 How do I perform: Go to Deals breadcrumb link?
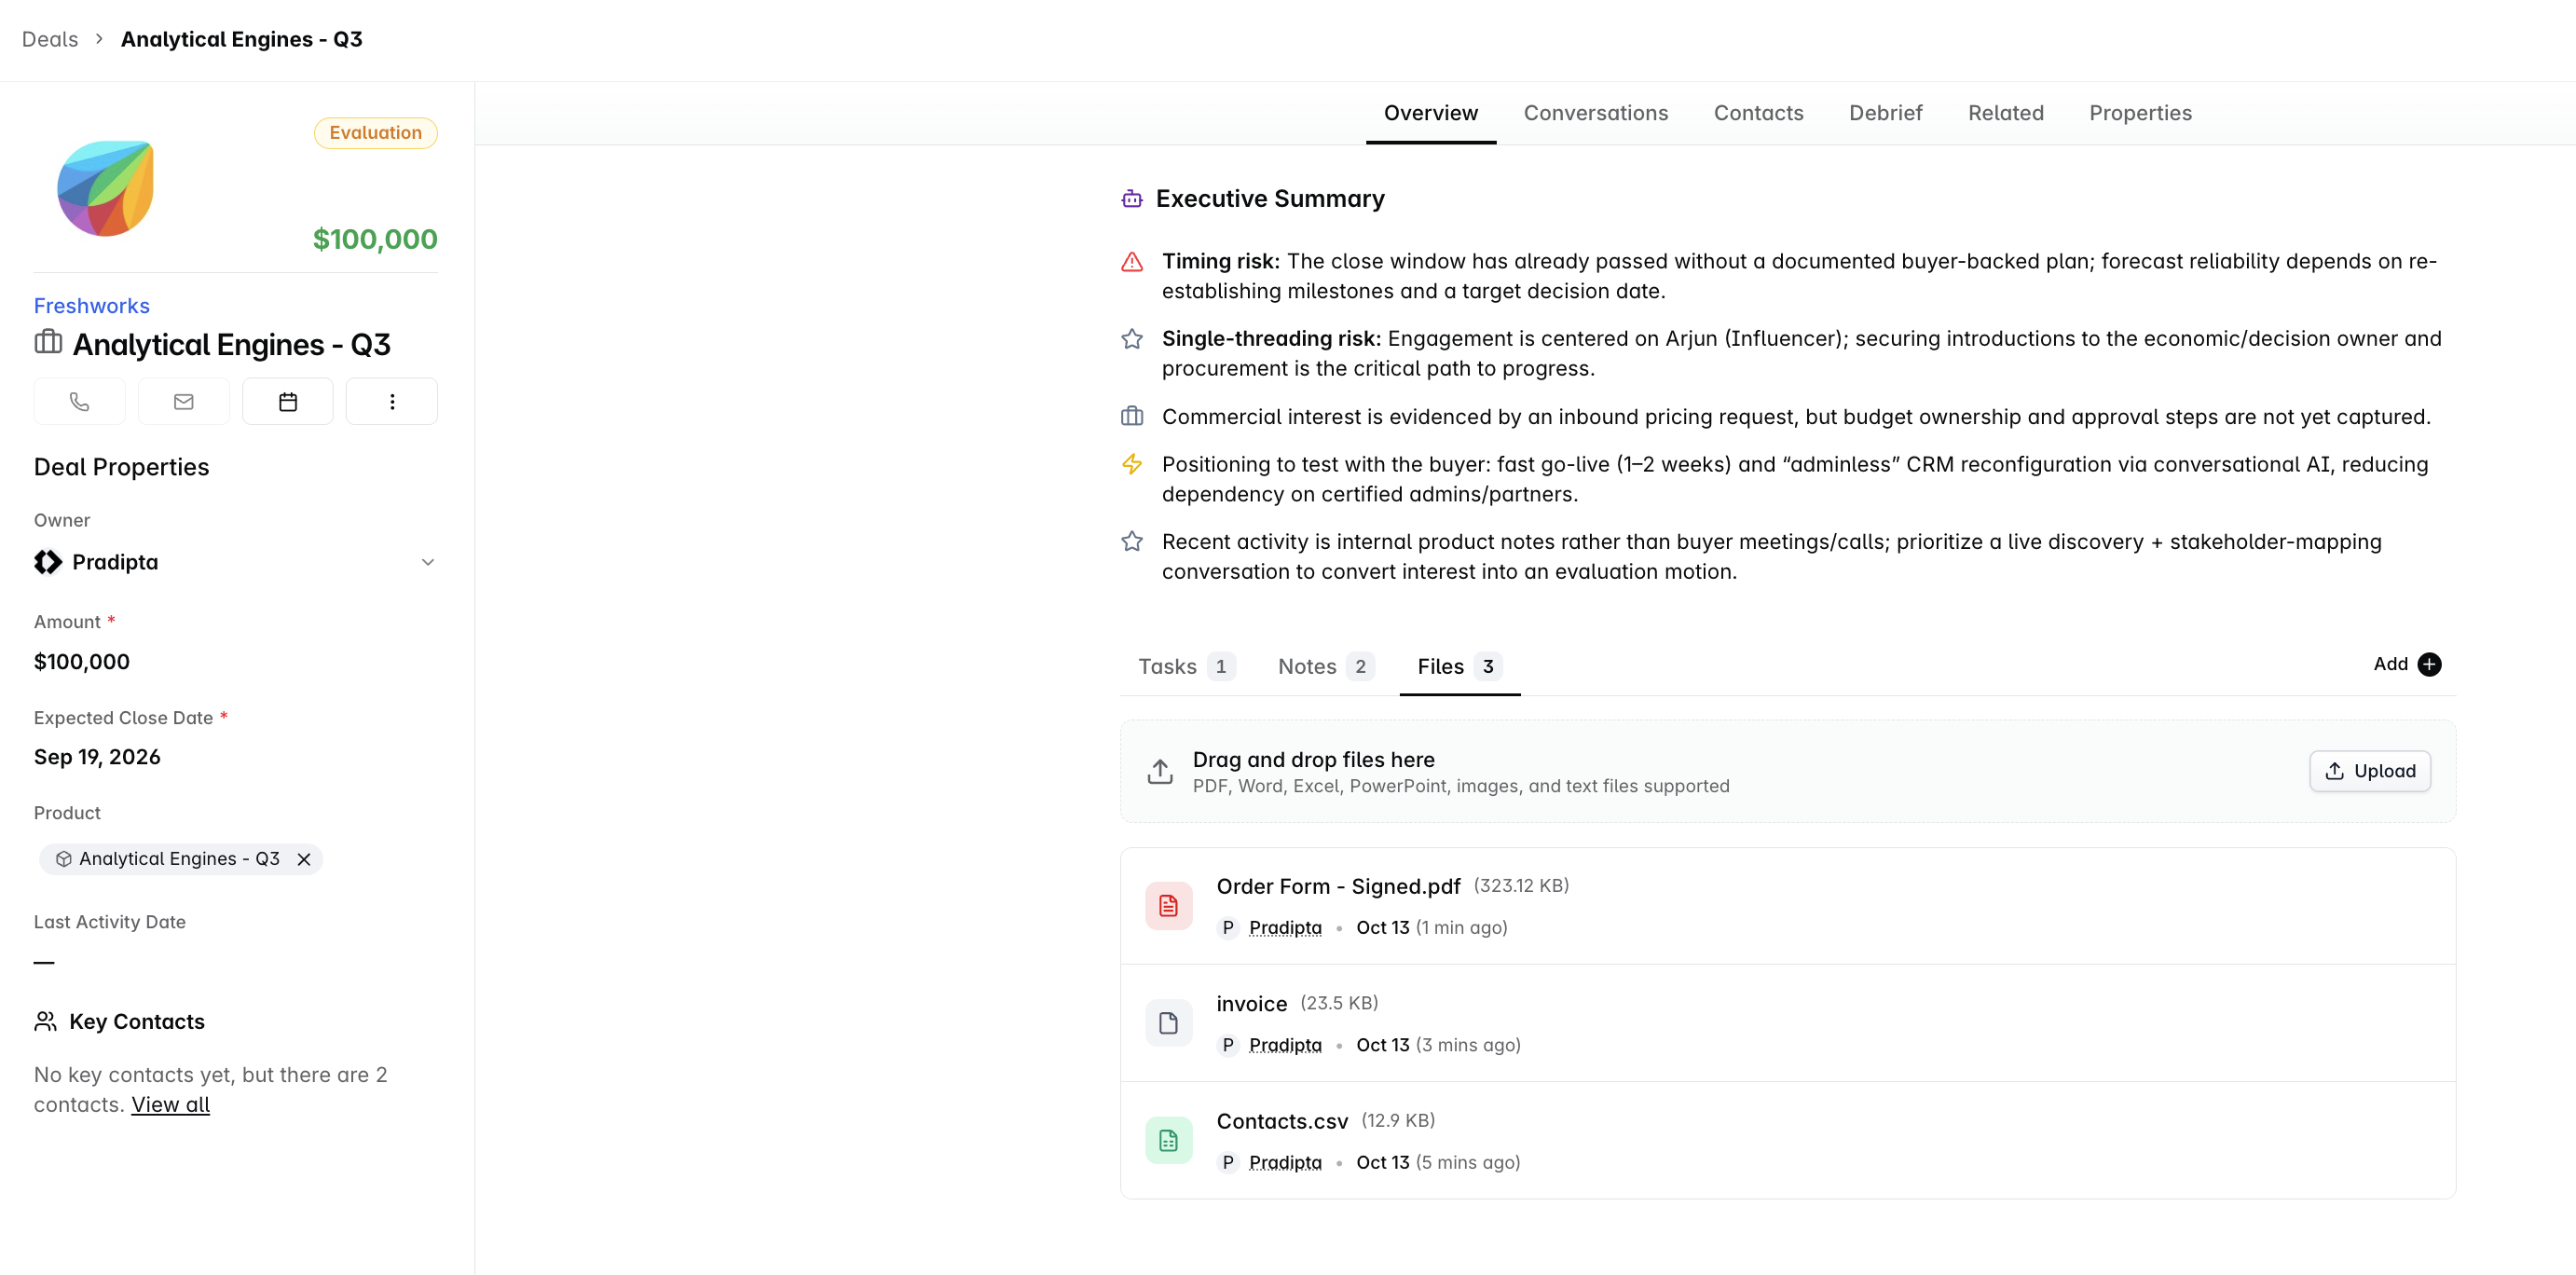50,39
